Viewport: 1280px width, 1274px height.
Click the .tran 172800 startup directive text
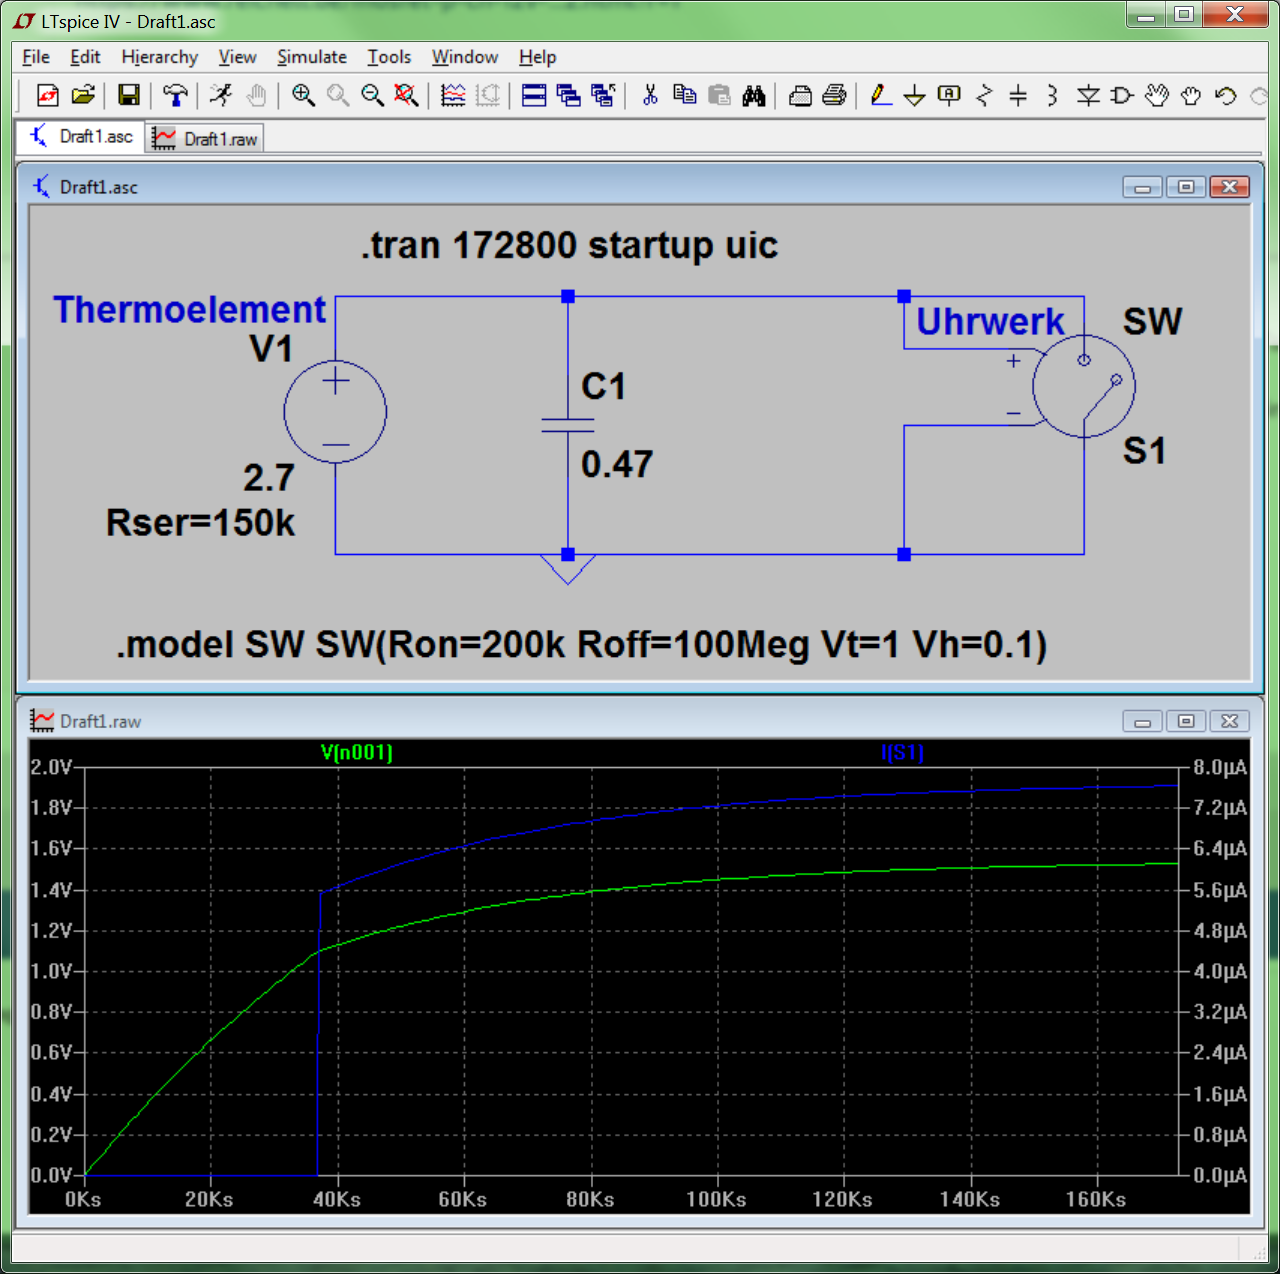coord(569,246)
